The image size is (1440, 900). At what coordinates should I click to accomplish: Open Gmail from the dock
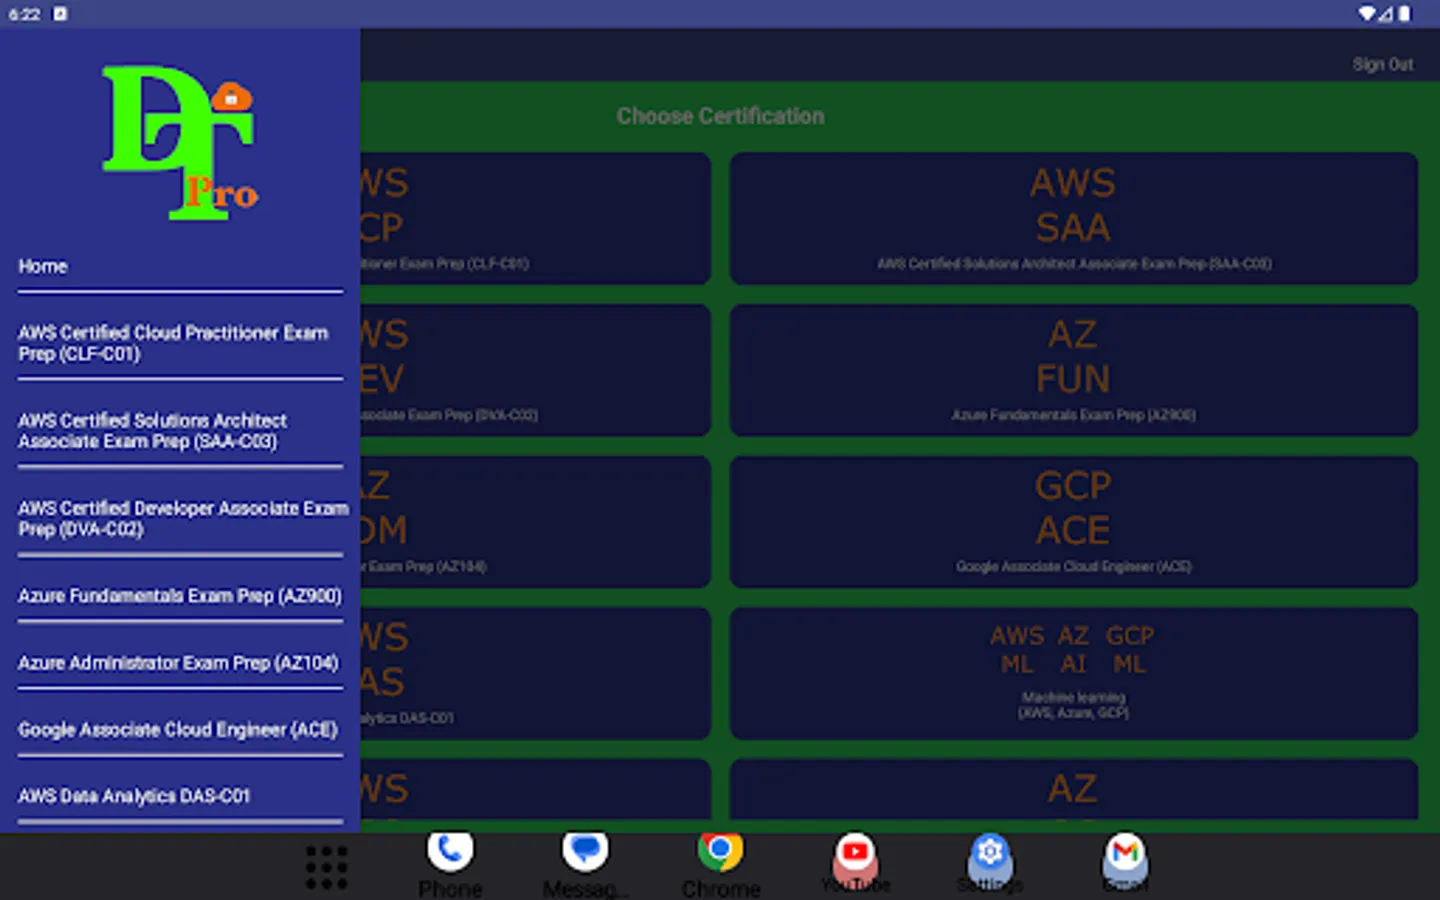1125,864
